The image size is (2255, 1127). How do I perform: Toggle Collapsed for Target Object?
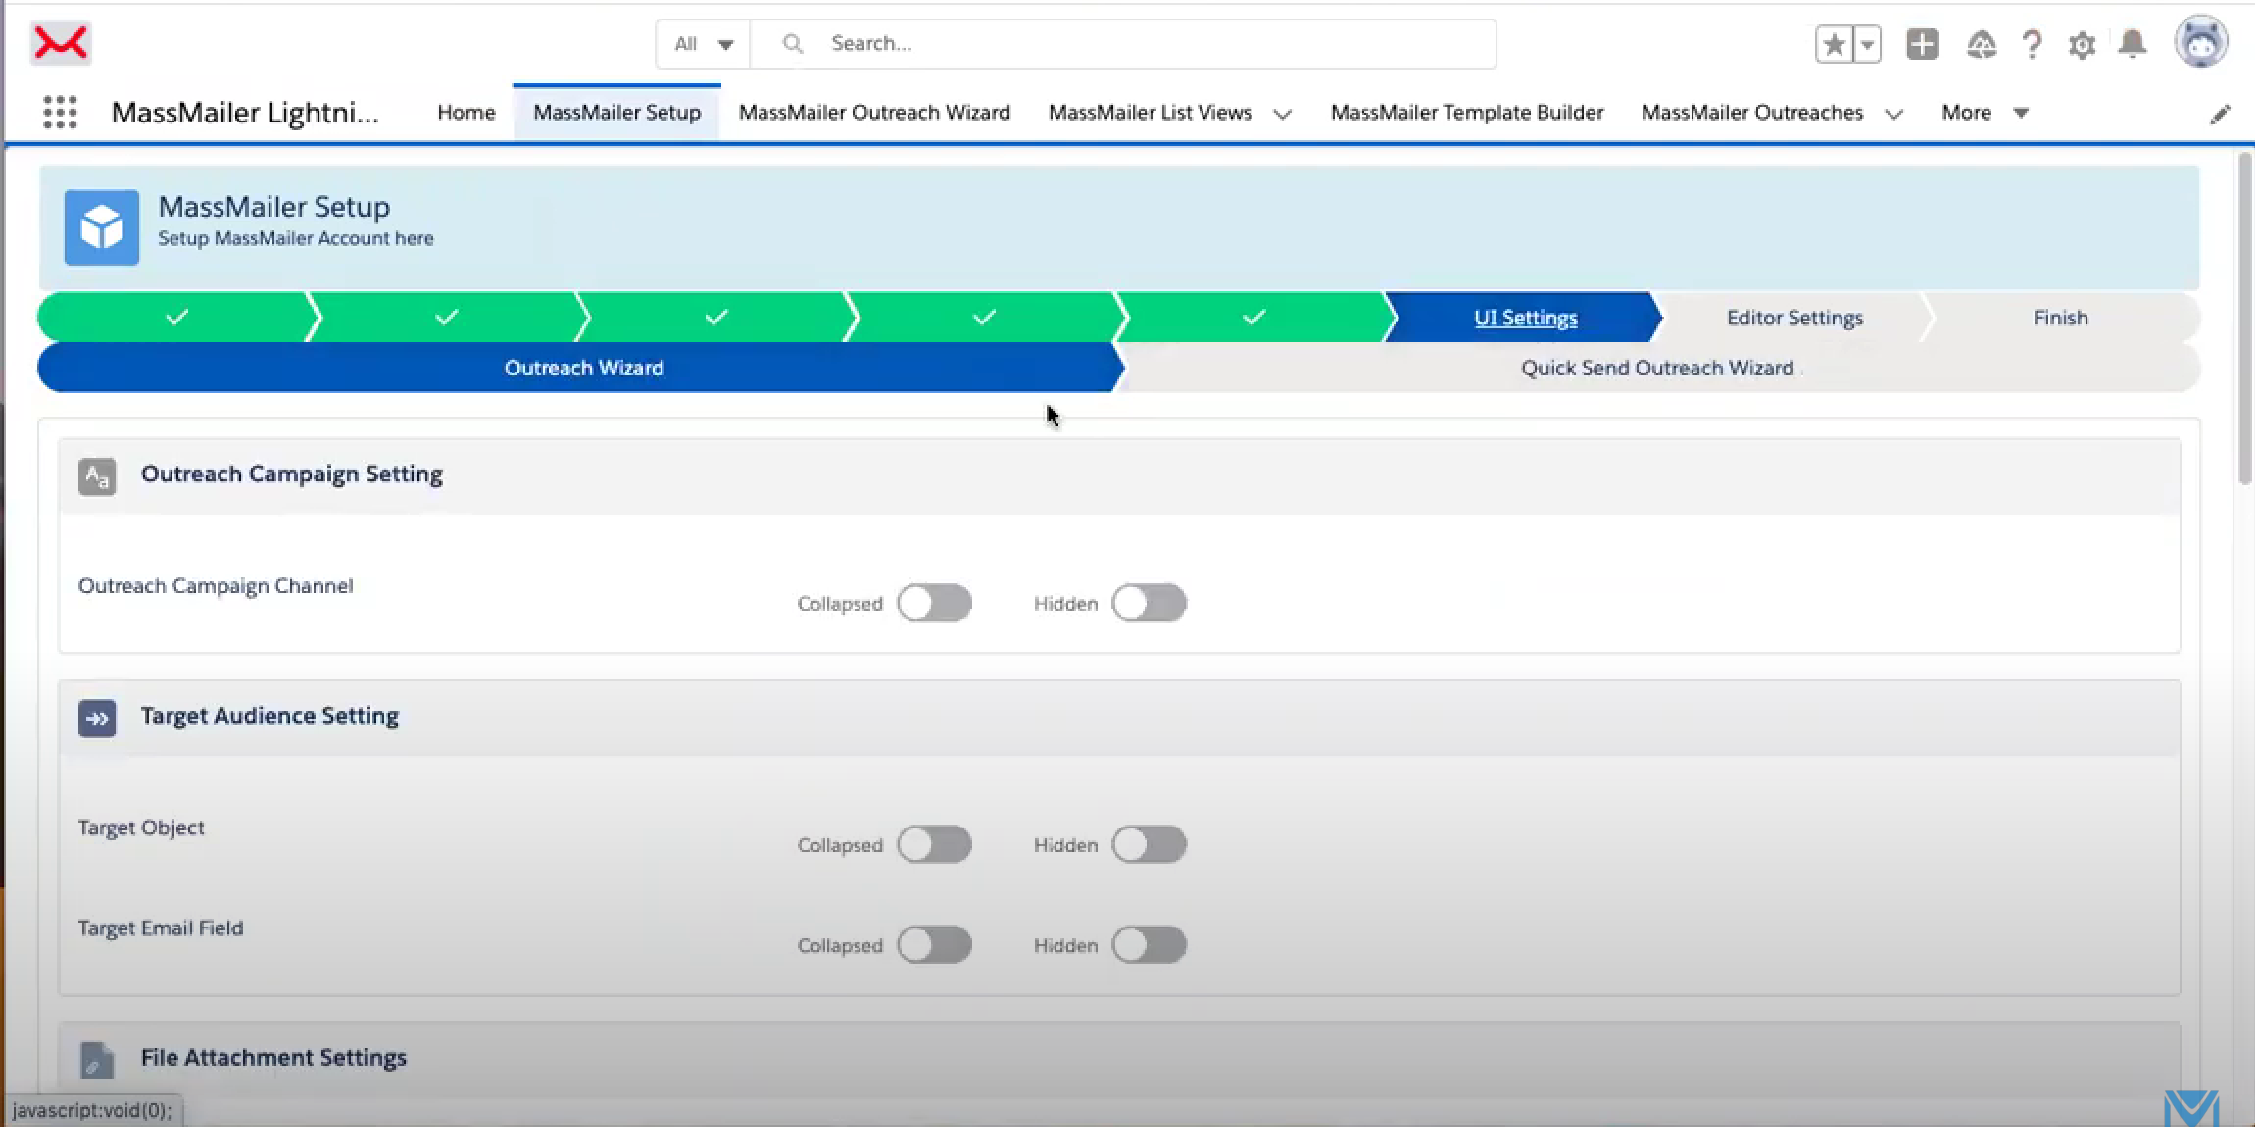point(934,844)
